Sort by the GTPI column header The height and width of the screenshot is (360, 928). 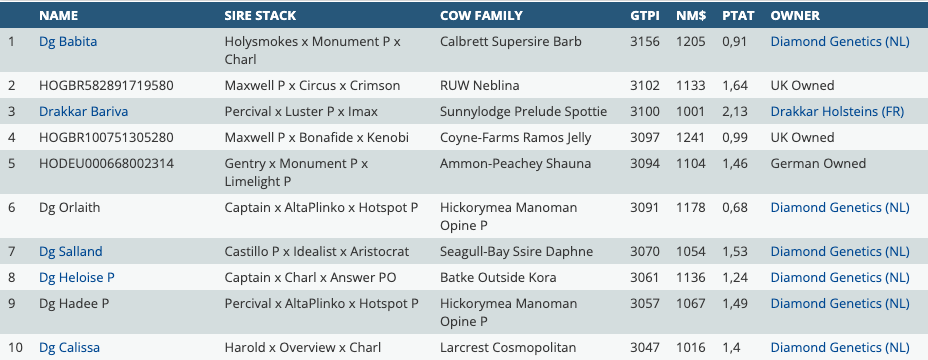[645, 15]
